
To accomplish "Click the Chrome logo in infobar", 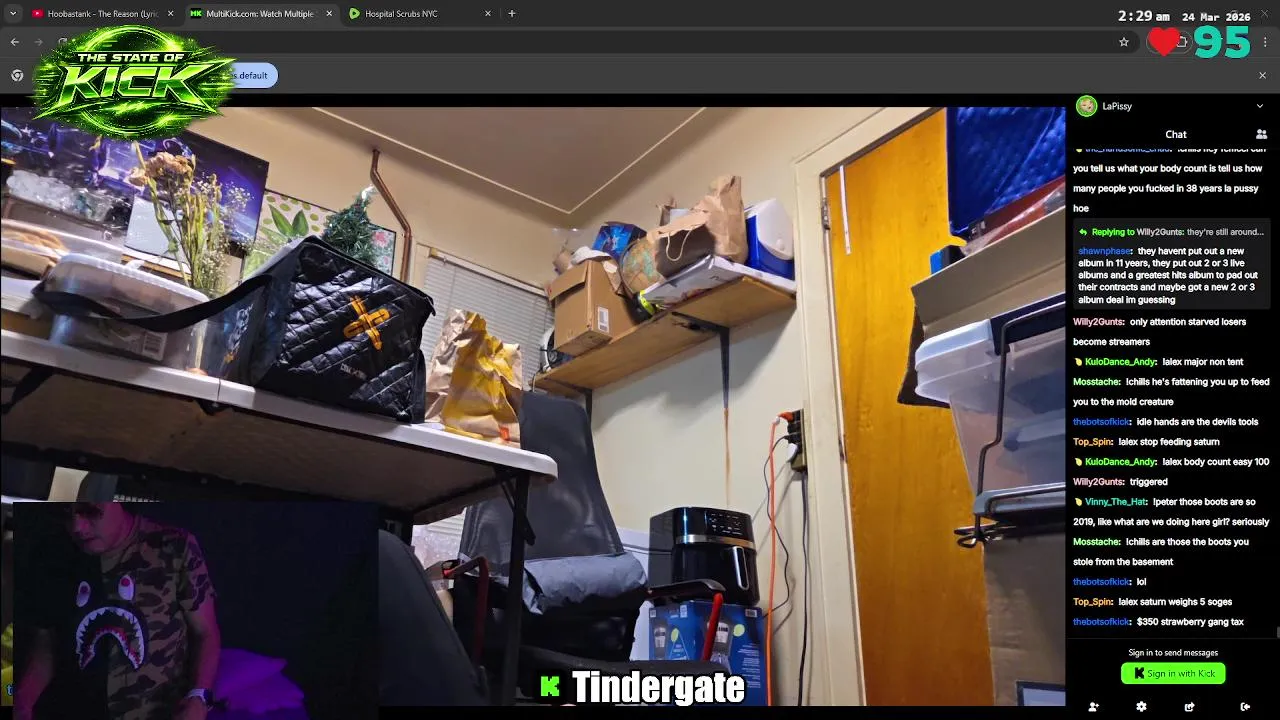I will 17,75.
